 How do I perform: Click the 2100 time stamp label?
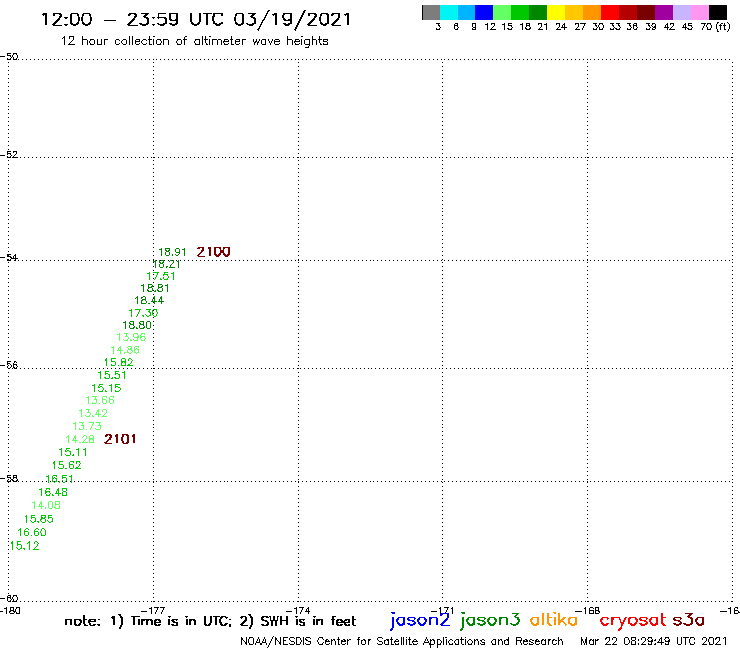[213, 252]
